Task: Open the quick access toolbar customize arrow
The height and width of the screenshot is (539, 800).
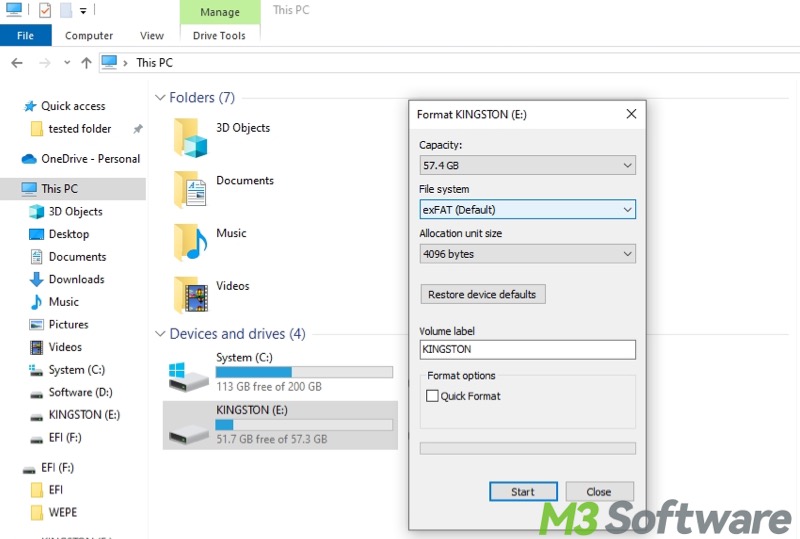Action: [83, 10]
